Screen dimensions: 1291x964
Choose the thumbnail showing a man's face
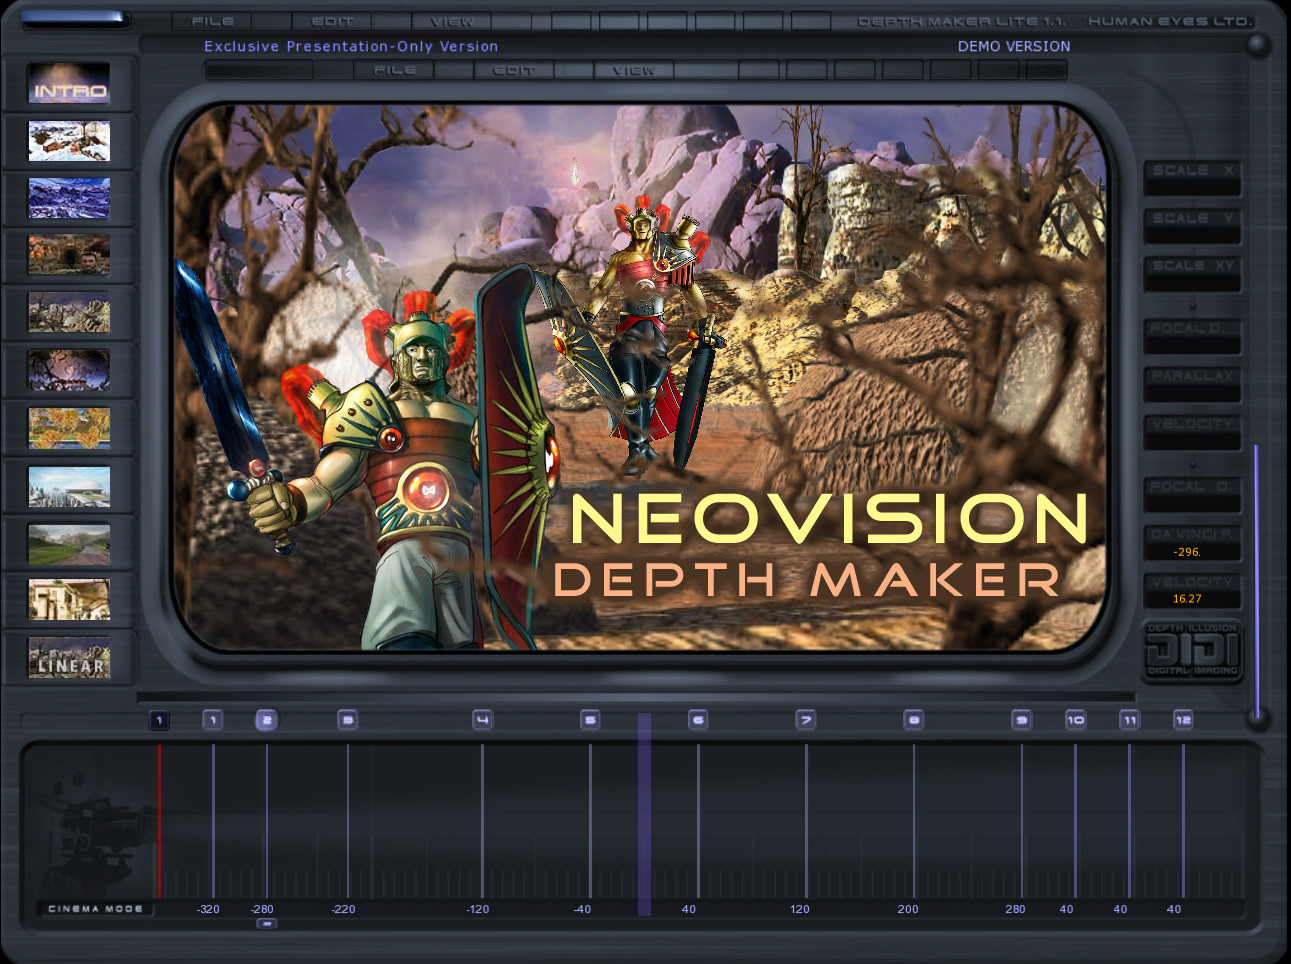[x=69, y=255]
